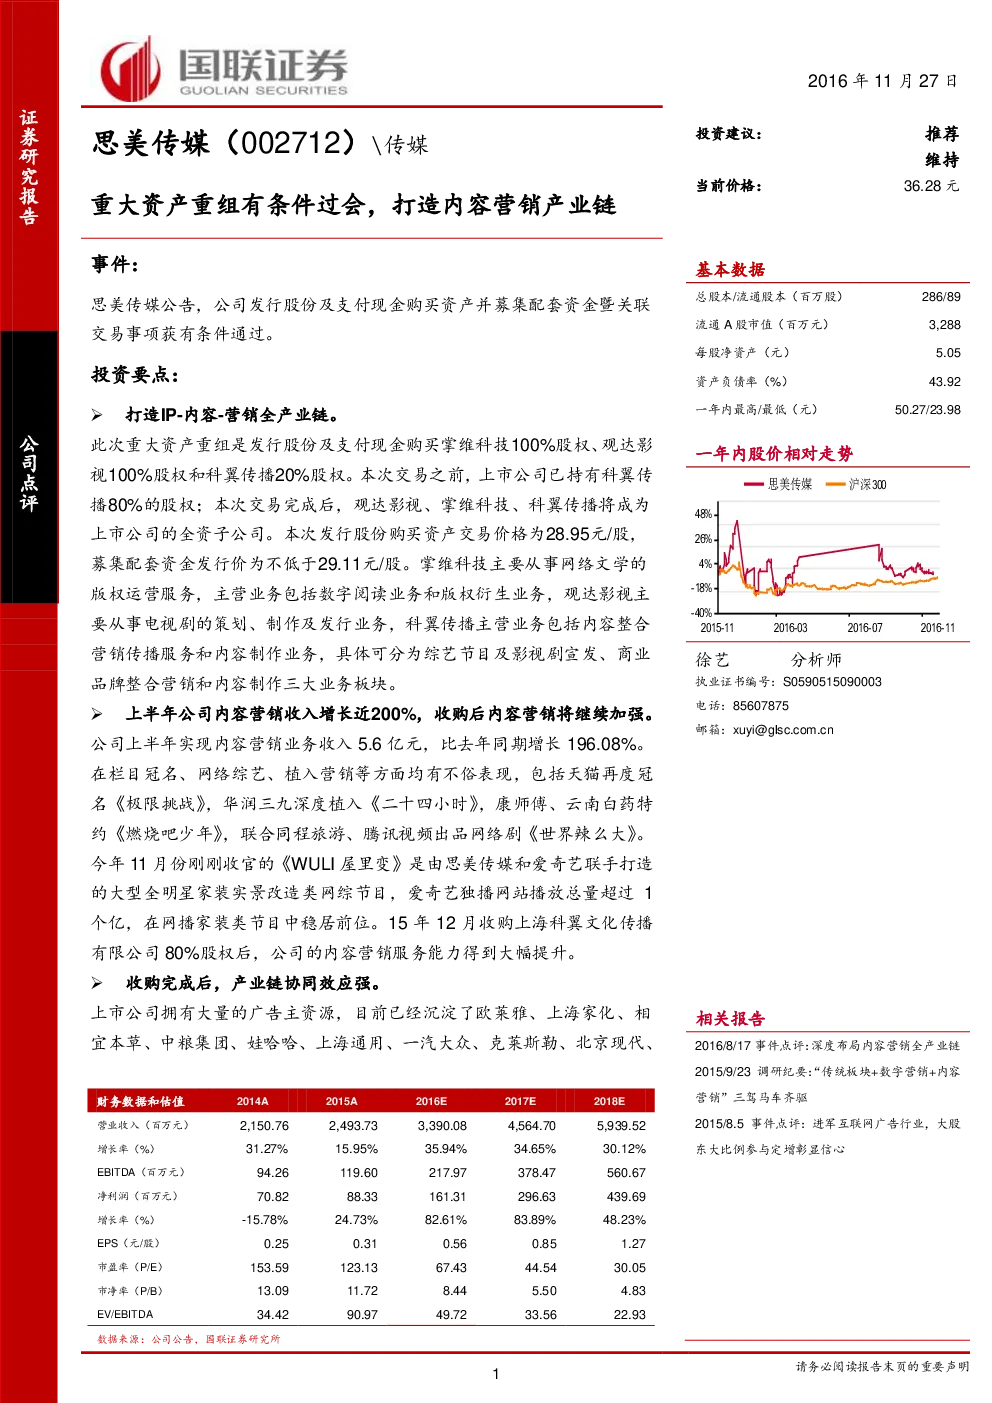Select the 相关报告 section heading
Screen dimensions: 992x1403
click(x=730, y=1019)
